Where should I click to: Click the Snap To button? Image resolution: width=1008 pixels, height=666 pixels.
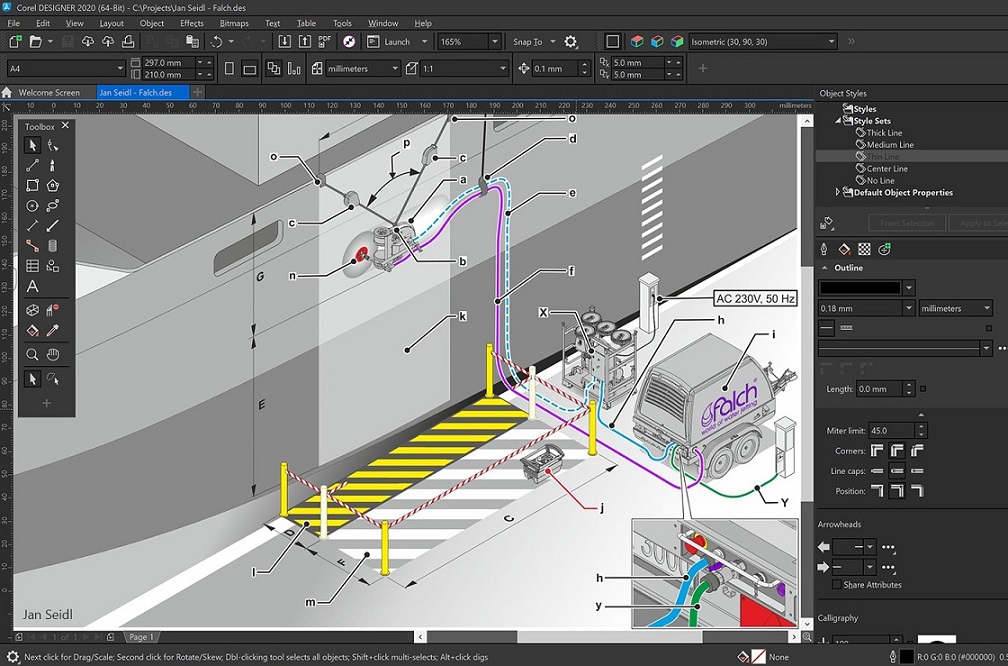point(527,42)
